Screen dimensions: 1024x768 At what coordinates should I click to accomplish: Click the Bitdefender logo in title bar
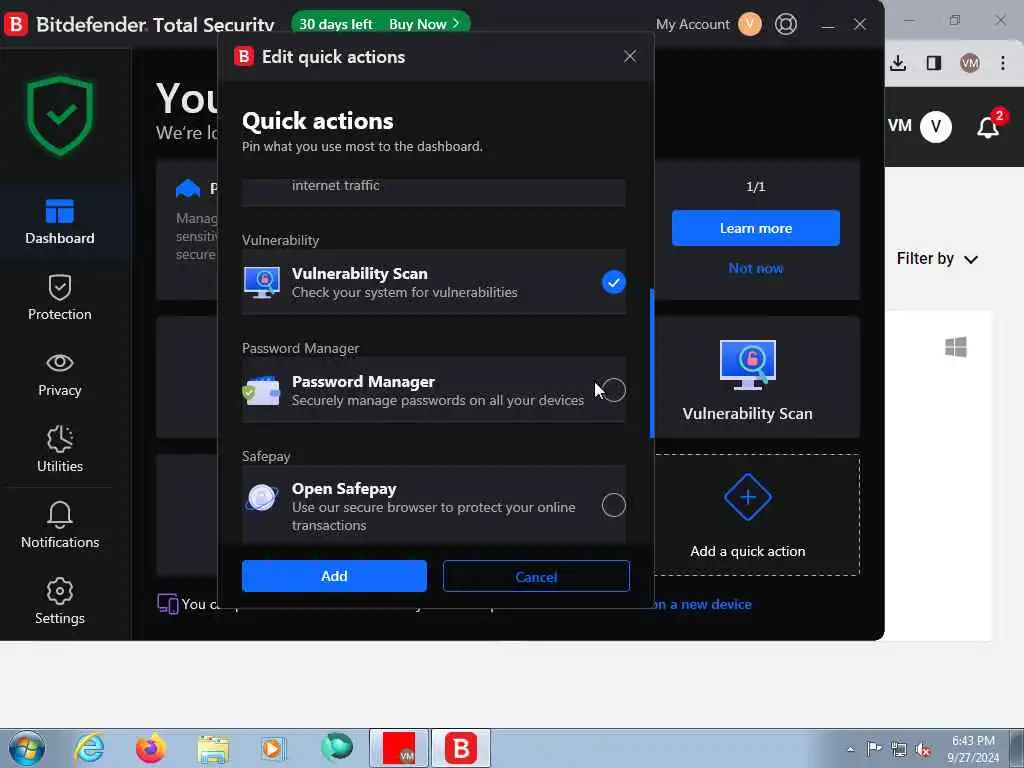point(16,24)
